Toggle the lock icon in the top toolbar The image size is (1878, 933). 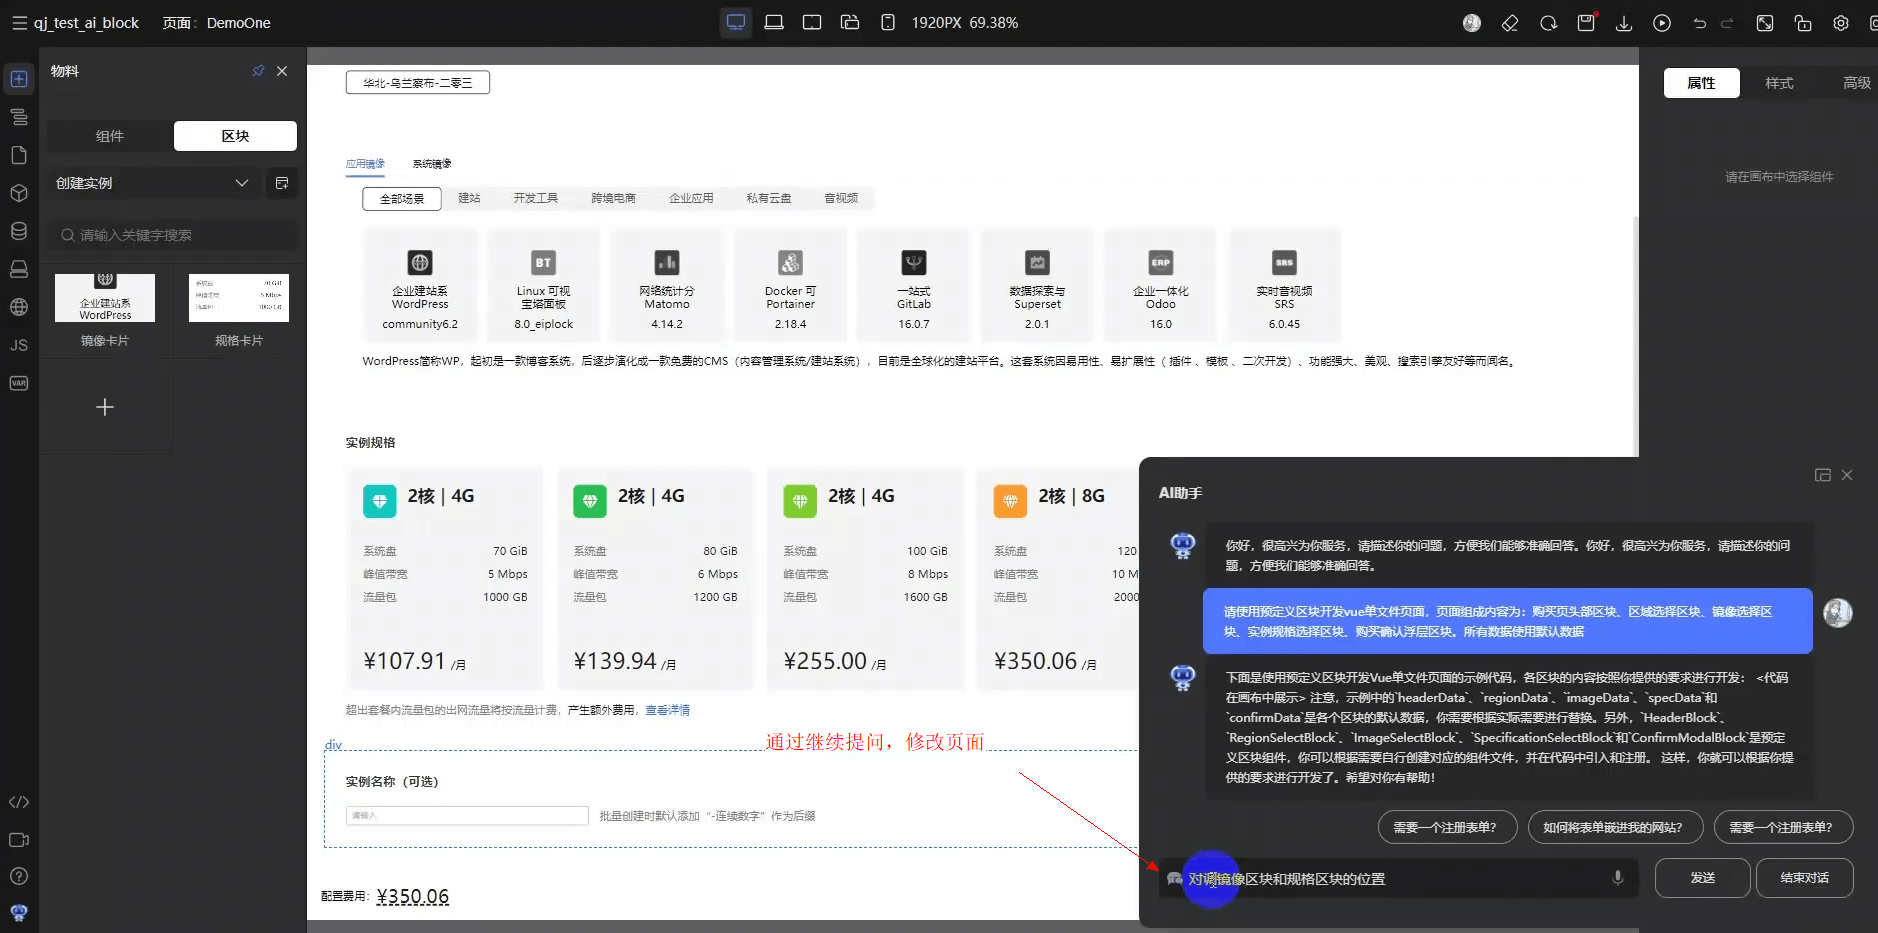point(1802,22)
